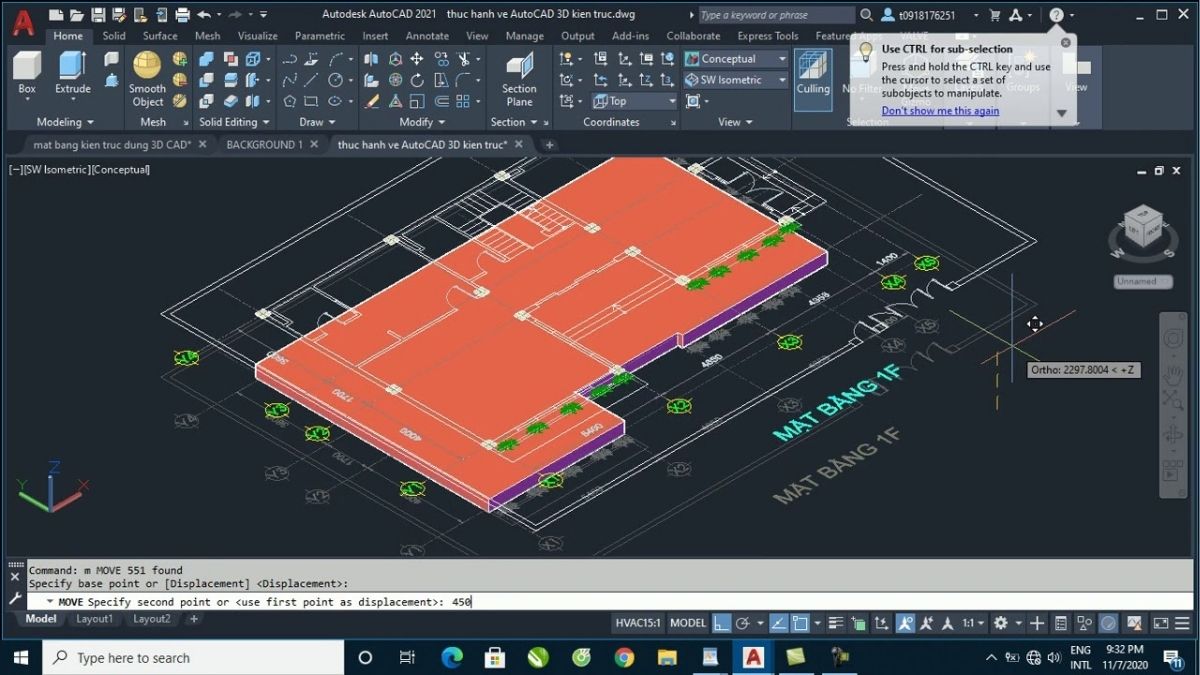Click the keyword search field

[x=775, y=15]
